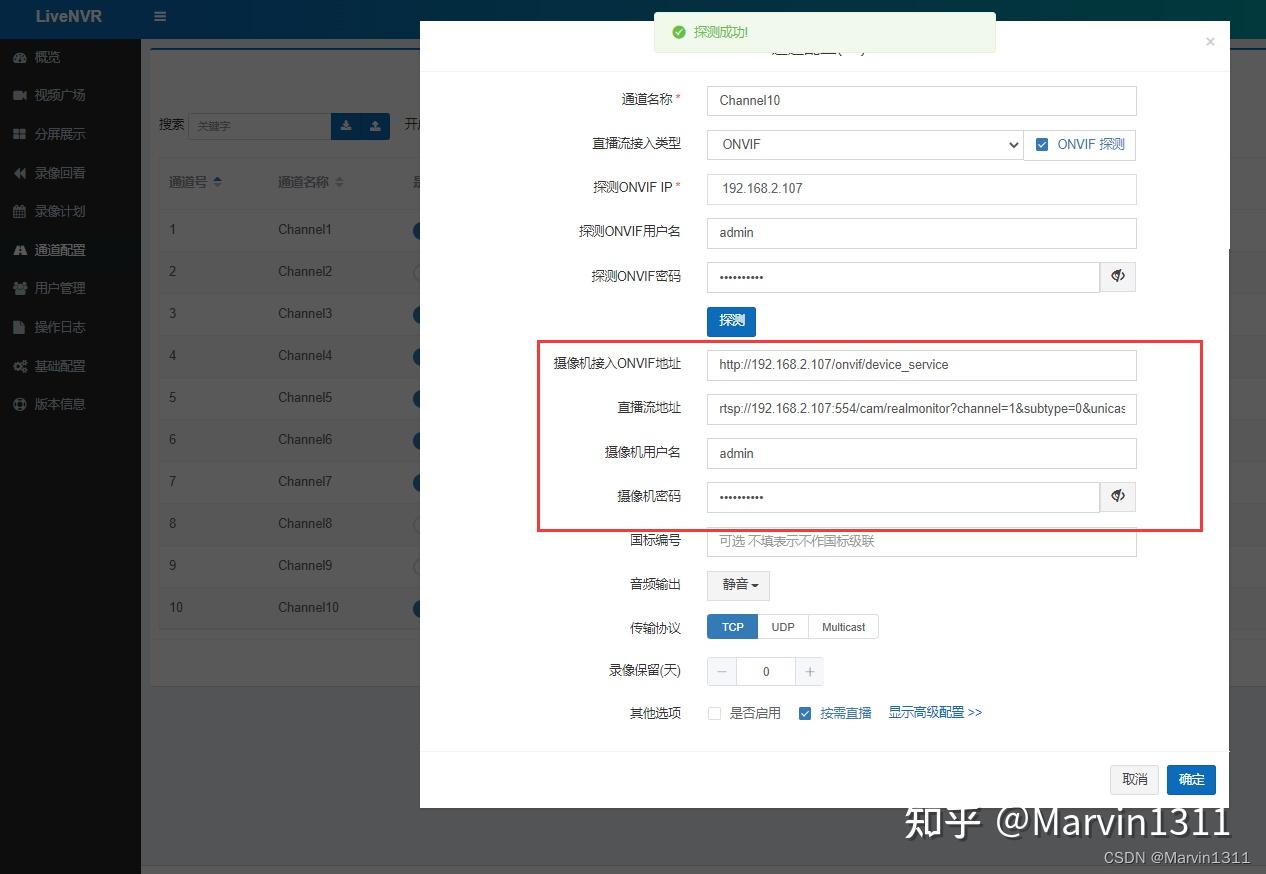The height and width of the screenshot is (874, 1266).
Task: Click the channel import icon beside search
Action: click(374, 126)
